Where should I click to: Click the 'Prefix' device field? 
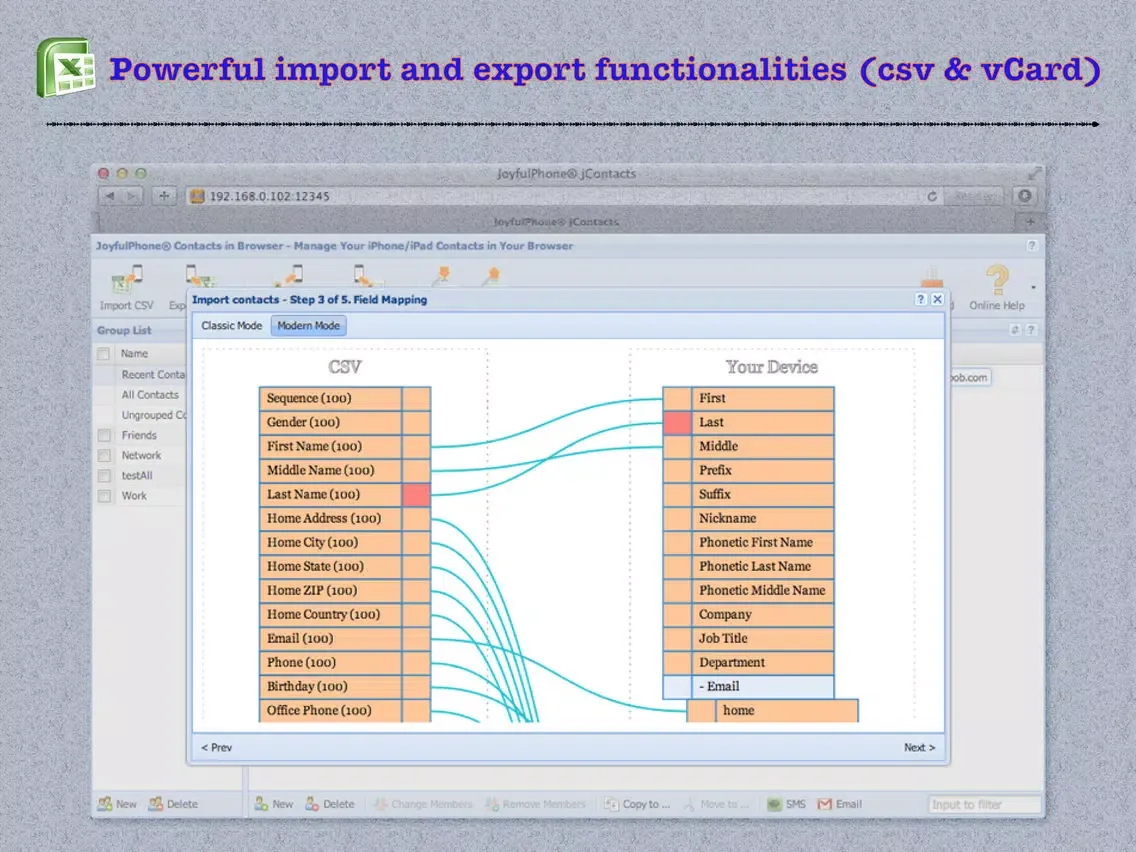tap(762, 470)
